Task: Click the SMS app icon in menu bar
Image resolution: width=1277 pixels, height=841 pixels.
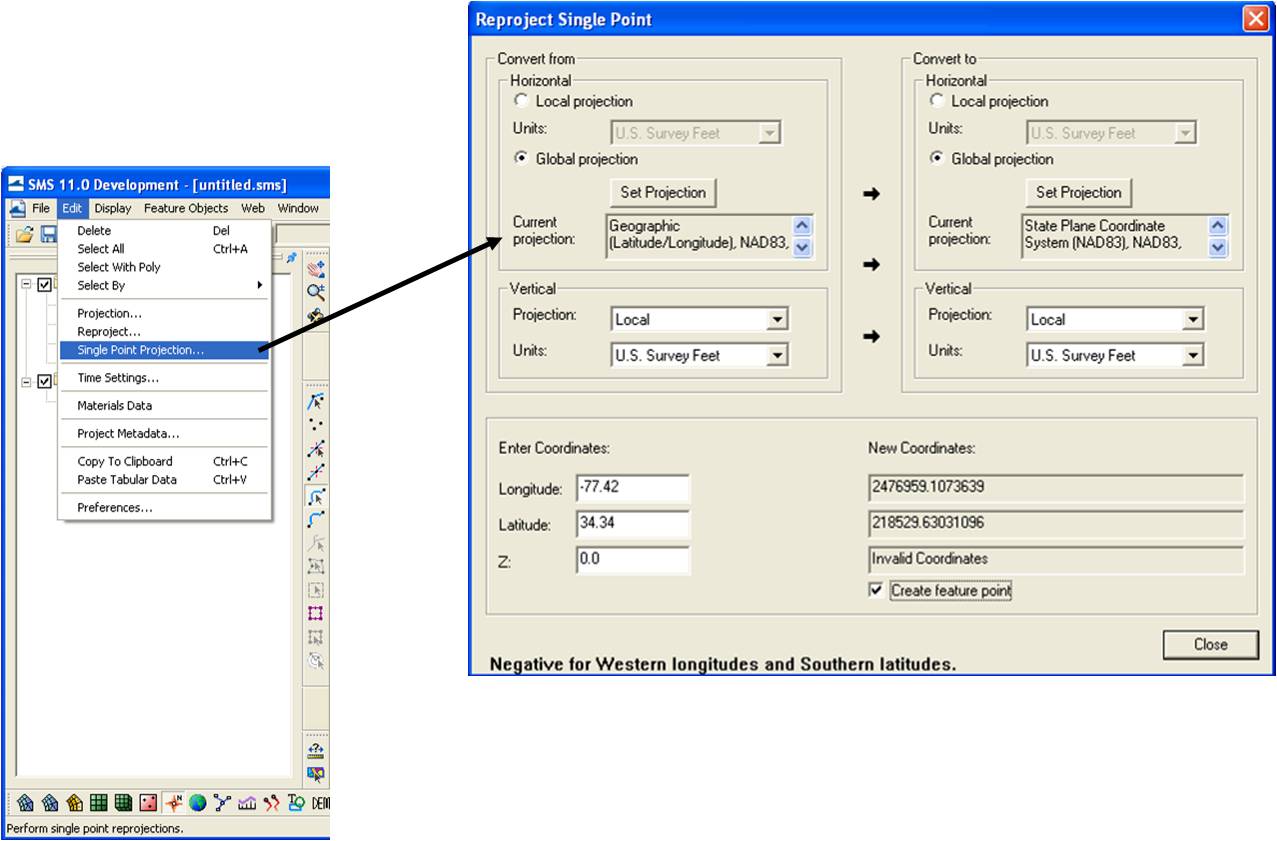Action: [x=17, y=208]
